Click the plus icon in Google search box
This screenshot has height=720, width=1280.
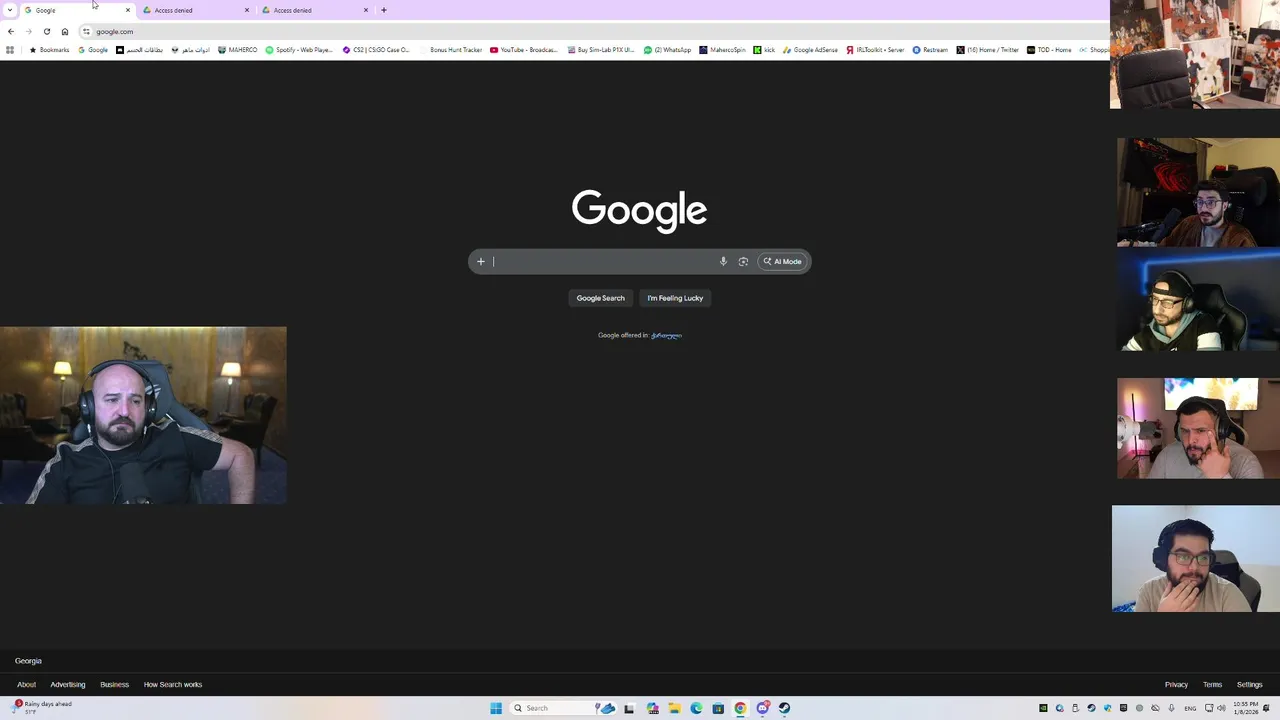click(481, 262)
